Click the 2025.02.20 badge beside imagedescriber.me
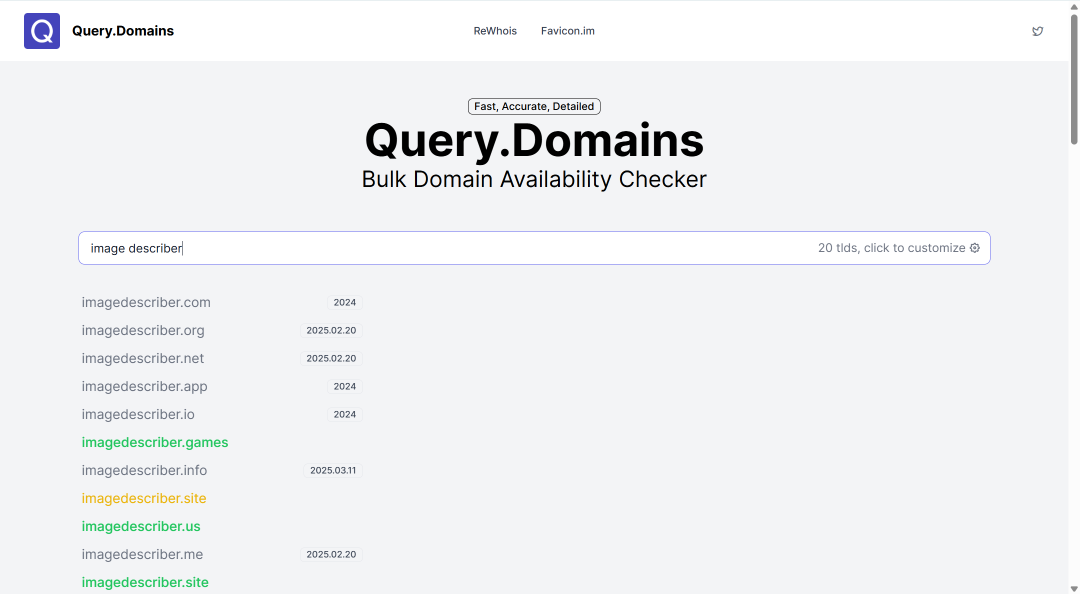This screenshot has height=594, width=1080. pos(331,555)
